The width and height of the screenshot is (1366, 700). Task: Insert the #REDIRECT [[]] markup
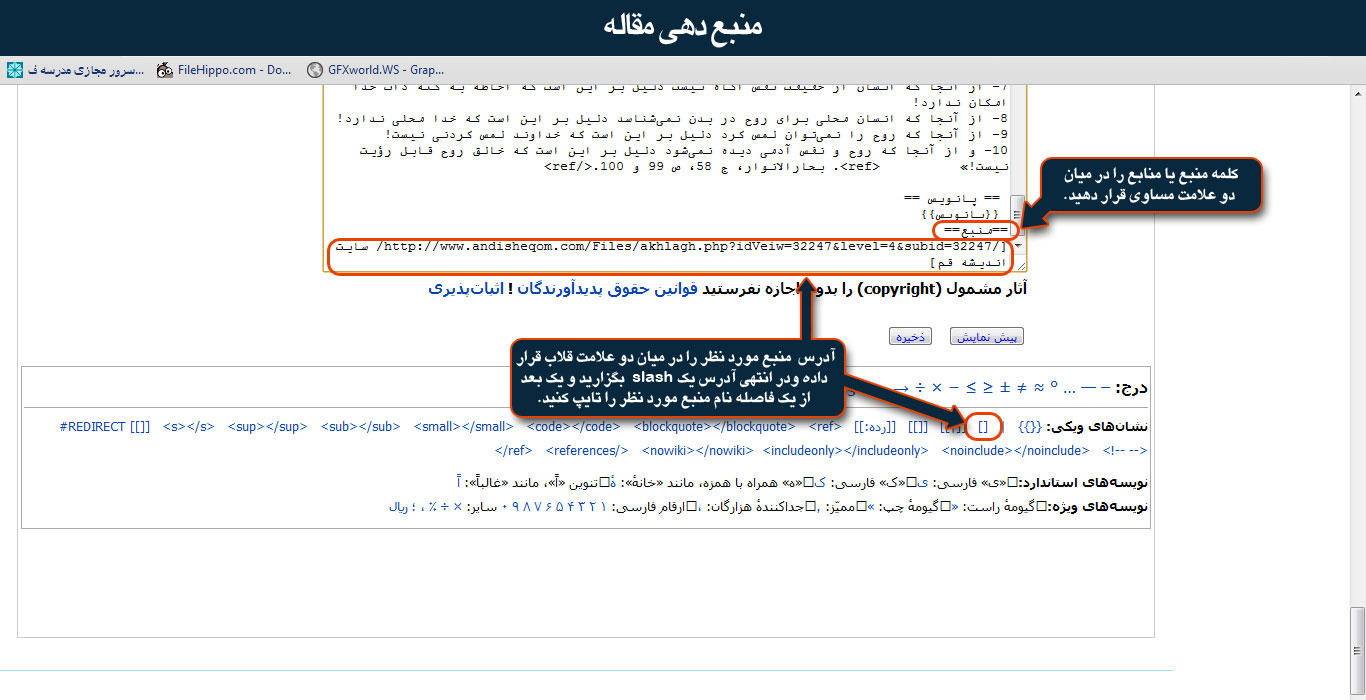tap(104, 427)
